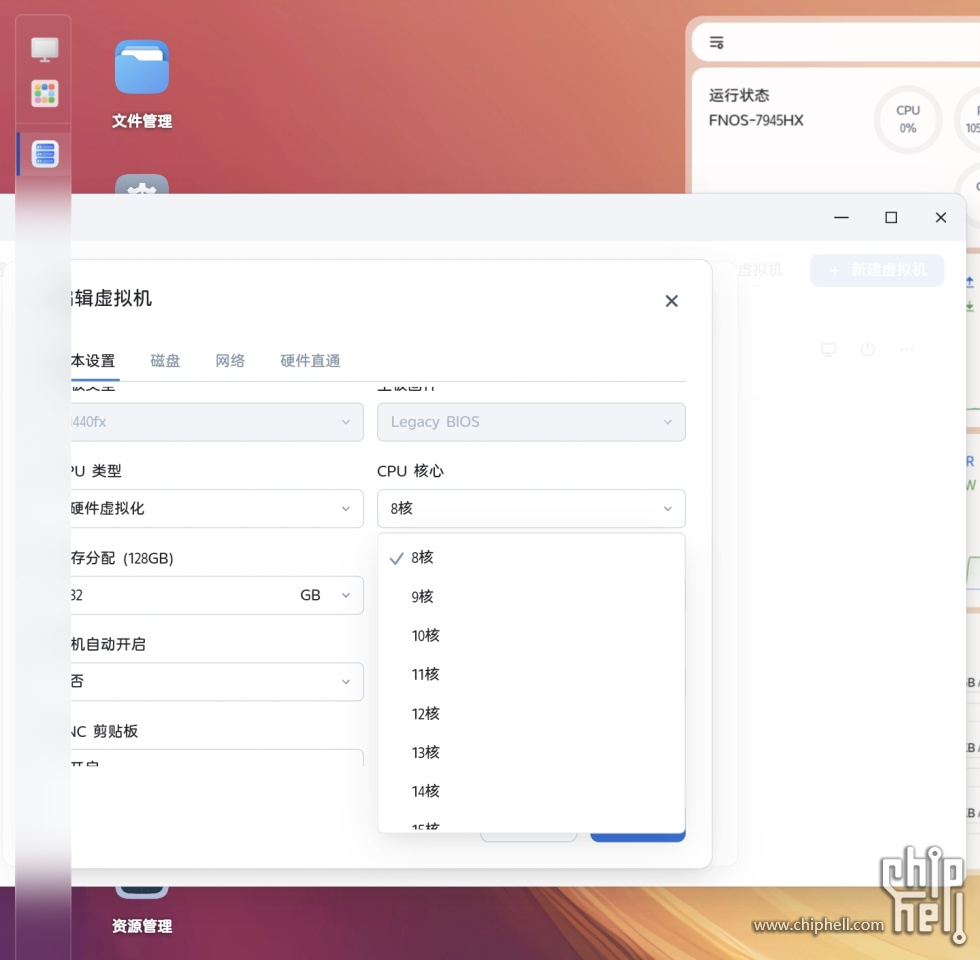This screenshot has height=960, width=980.
Task: Open the three-dot more options for the VM
Action: click(x=906, y=350)
